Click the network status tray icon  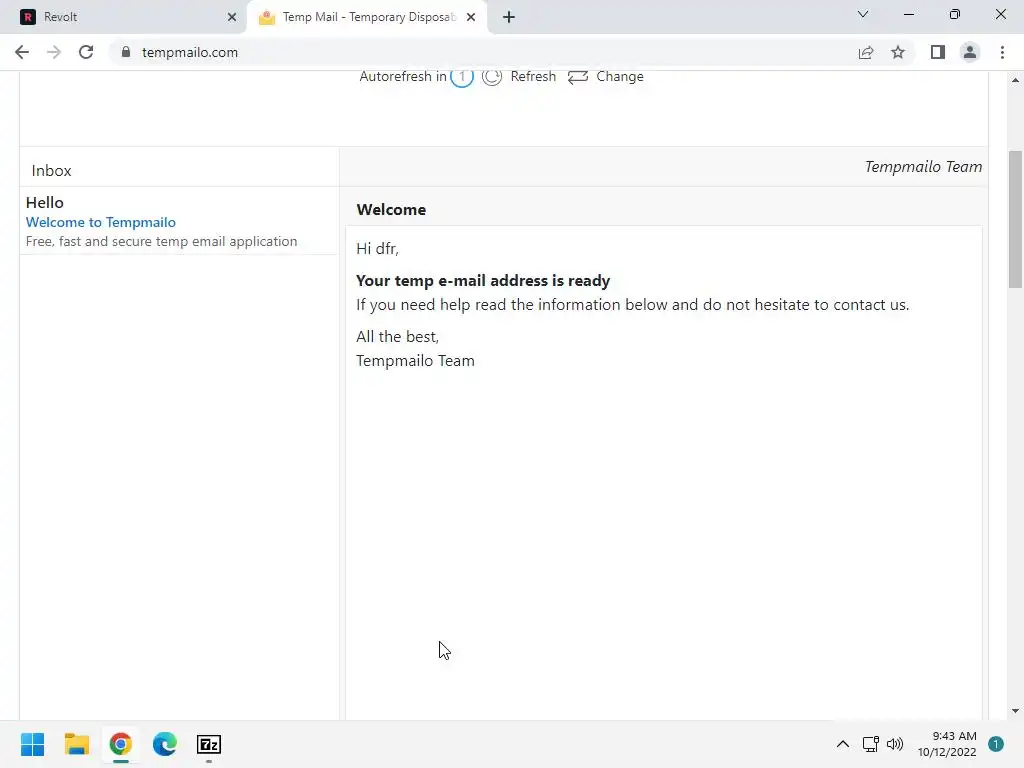[x=871, y=744]
